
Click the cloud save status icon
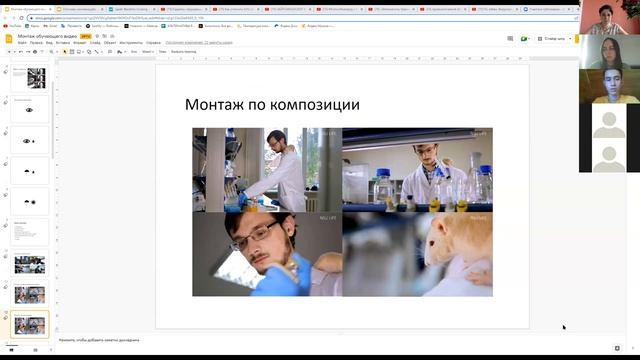click(x=112, y=36)
